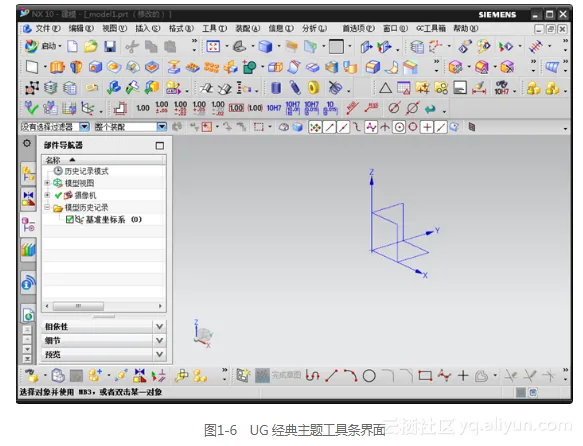Click the yellow ring icon in third toolbar row
This screenshot has width=583, height=446.
pyautogui.click(x=314, y=88)
